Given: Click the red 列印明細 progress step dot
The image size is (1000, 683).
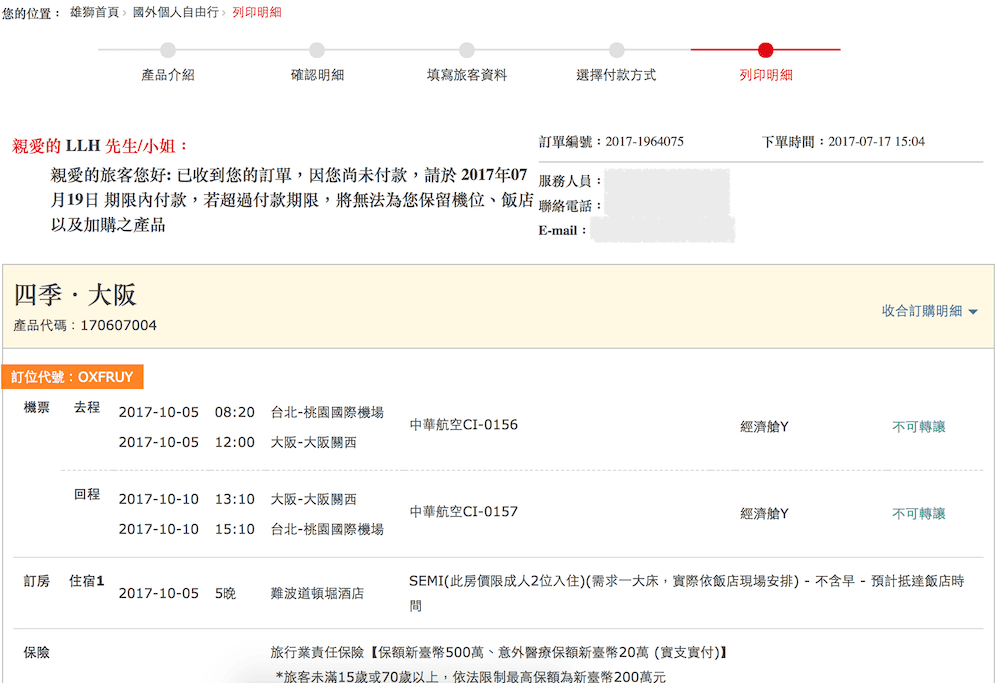Looking at the screenshot, I should point(765,48).
